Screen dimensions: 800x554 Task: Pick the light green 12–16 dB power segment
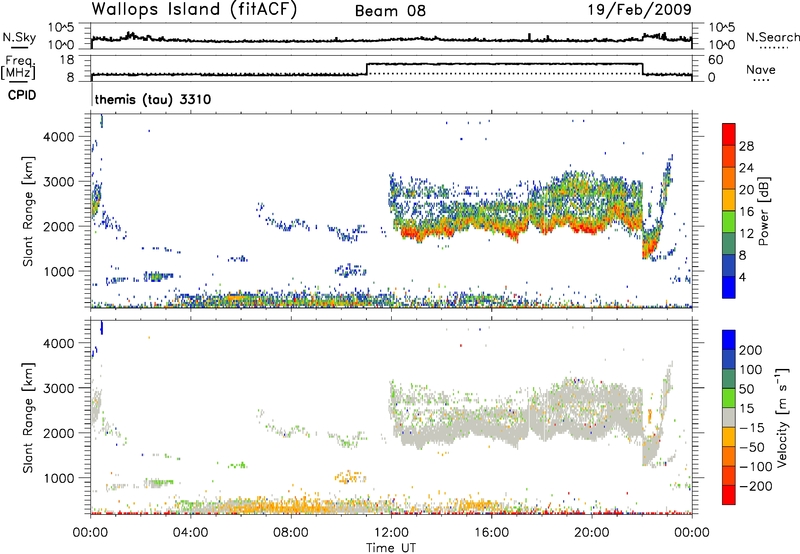[729, 222]
